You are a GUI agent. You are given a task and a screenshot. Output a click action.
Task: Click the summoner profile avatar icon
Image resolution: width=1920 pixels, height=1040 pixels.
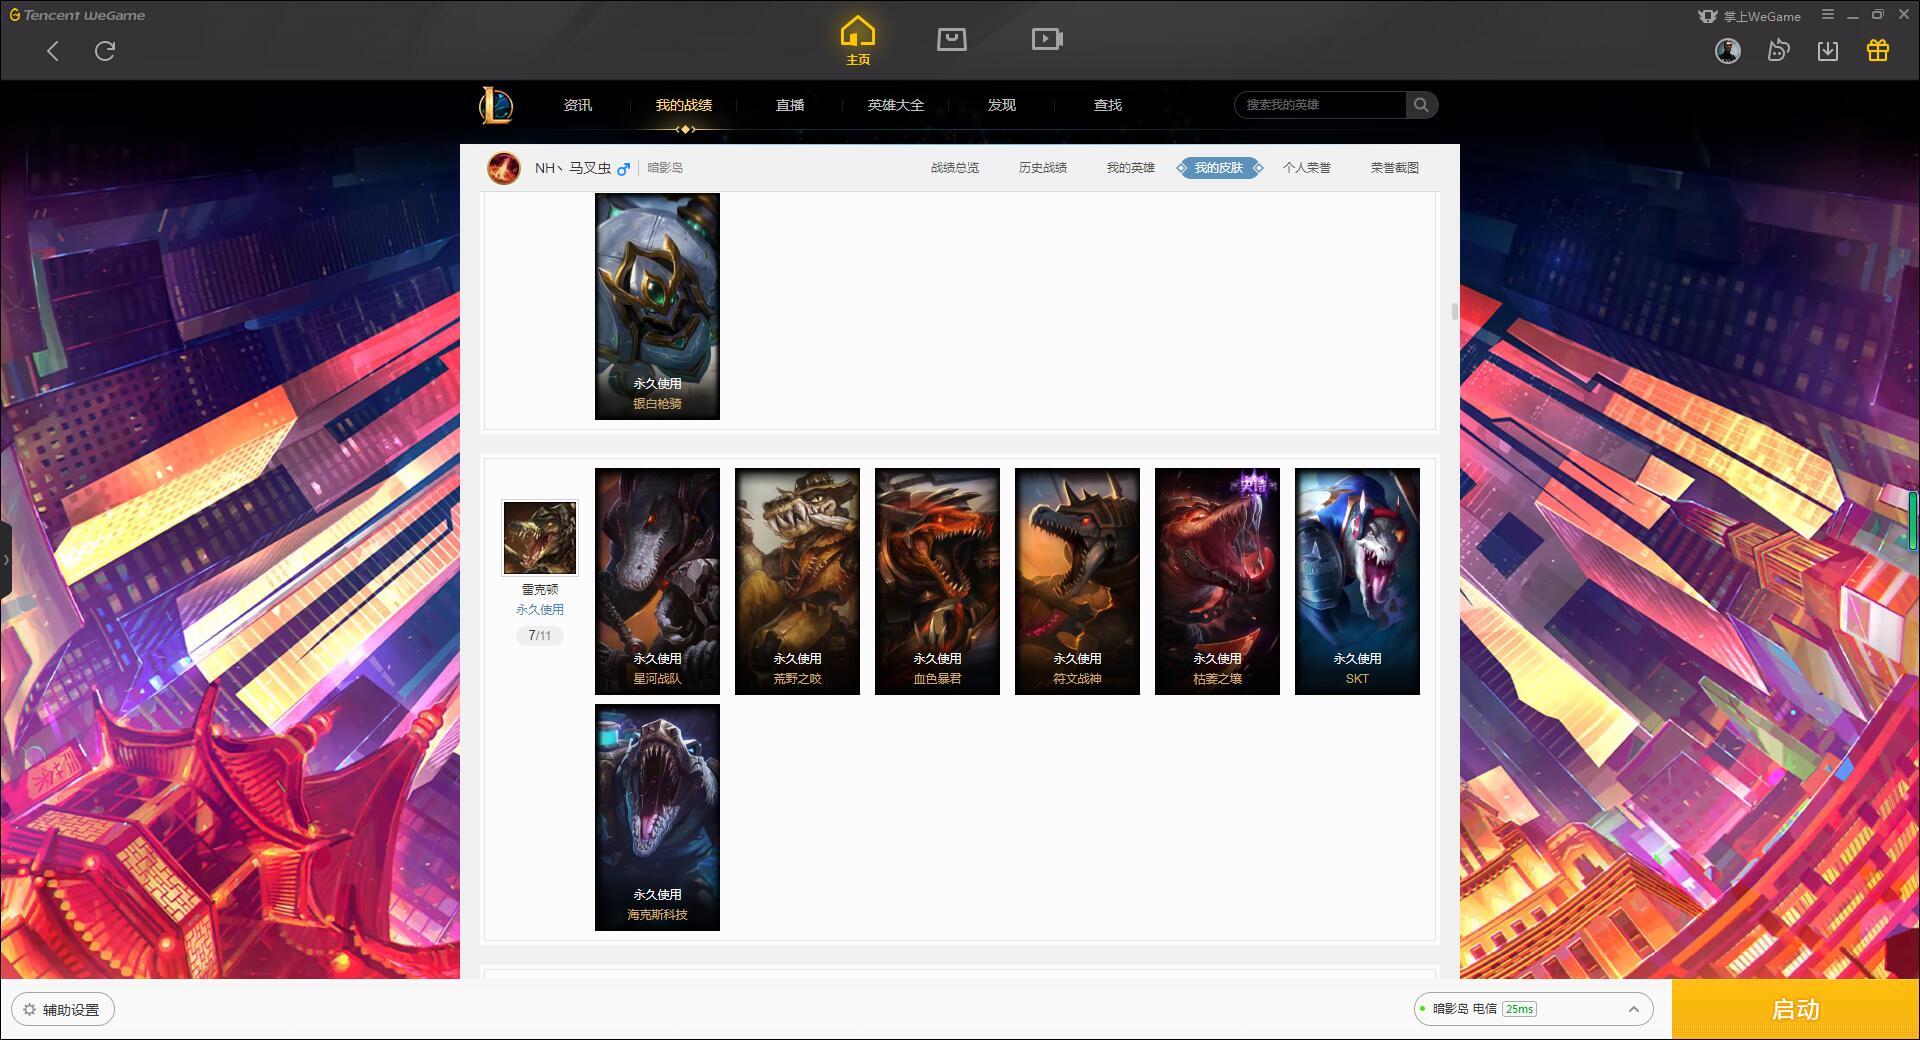(504, 168)
